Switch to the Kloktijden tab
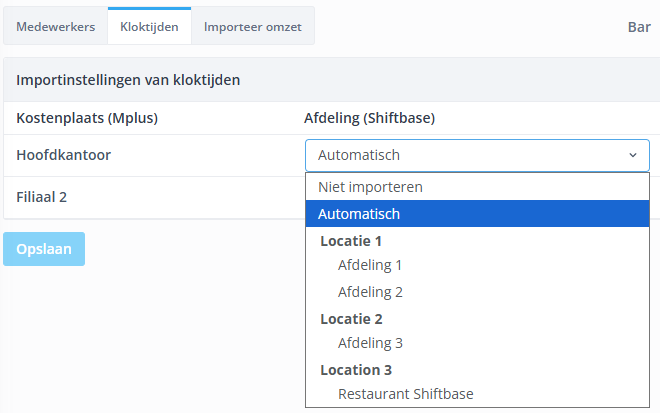660x413 pixels. [x=148, y=27]
